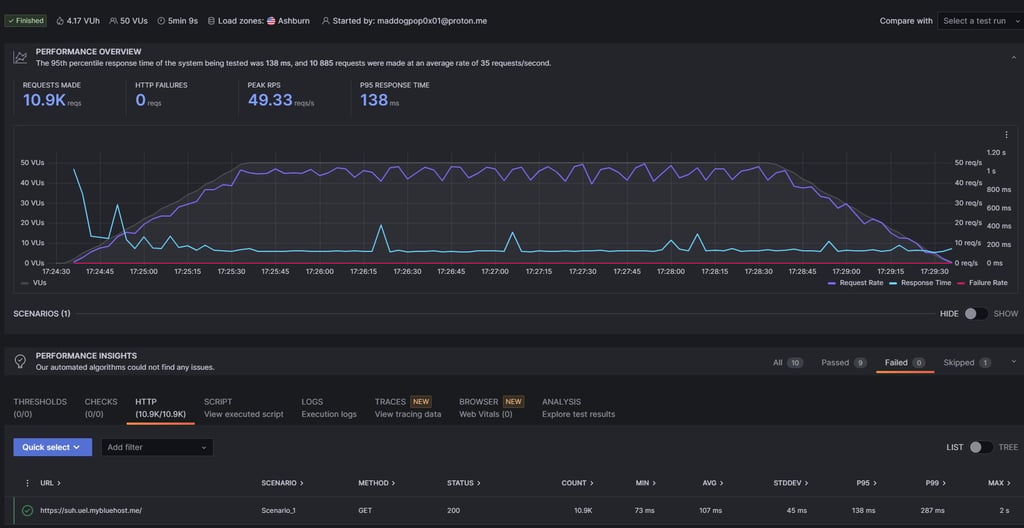Click the Finished status badge

click(25, 21)
